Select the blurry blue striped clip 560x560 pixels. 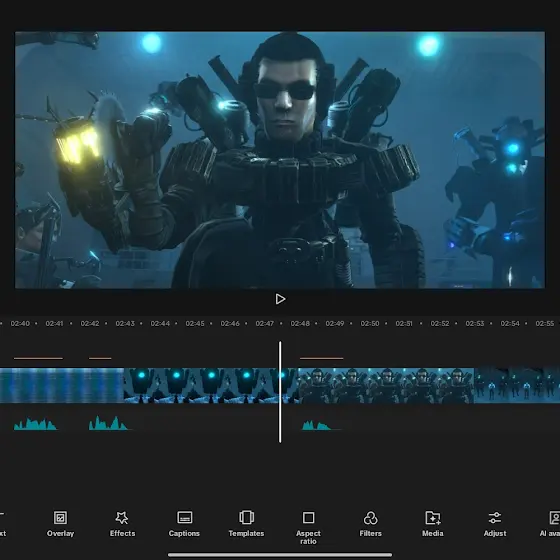coord(62,386)
